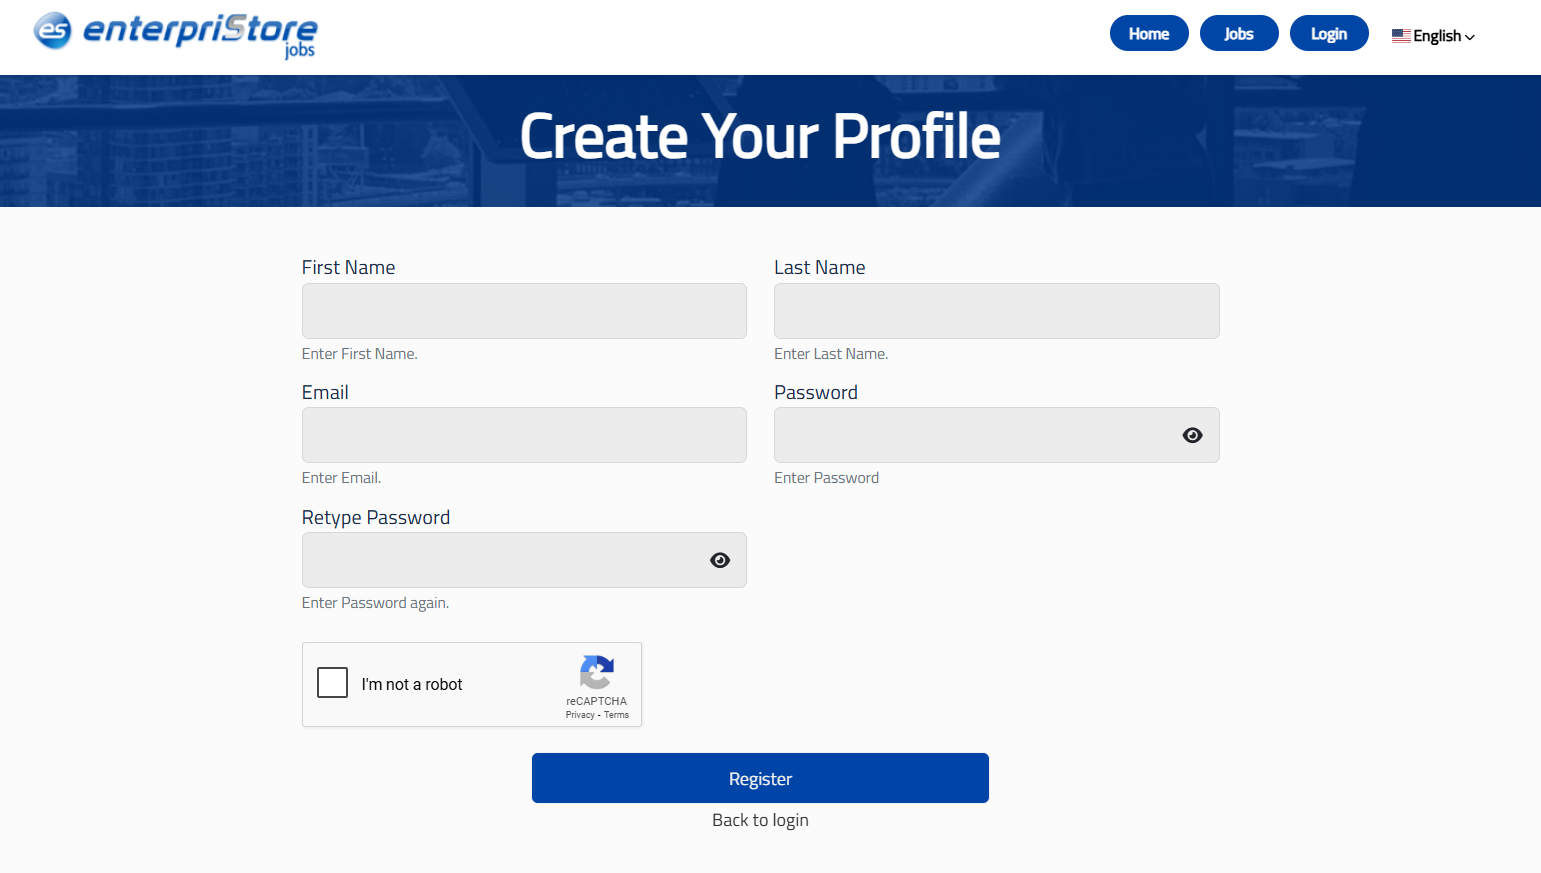Image resolution: width=1541 pixels, height=873 pixels.
Task: Open the reCAPTCHA Terms link
Action: [616, 715]
